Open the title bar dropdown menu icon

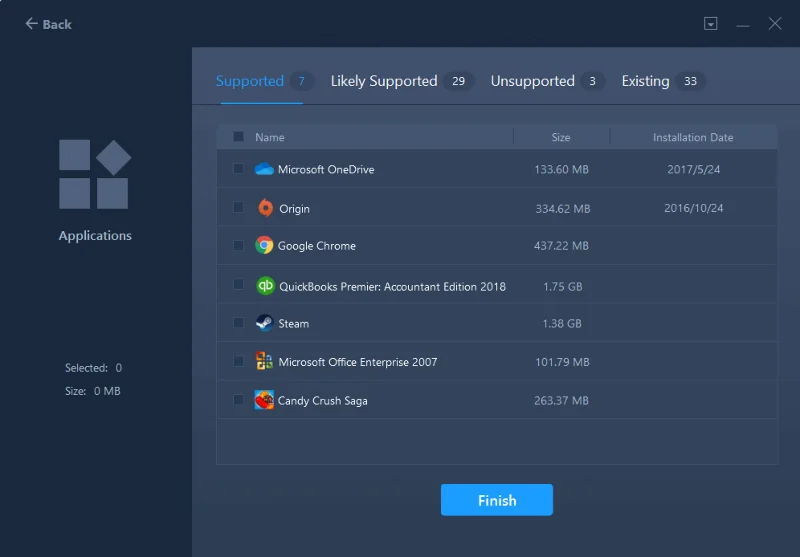point(710,23)
